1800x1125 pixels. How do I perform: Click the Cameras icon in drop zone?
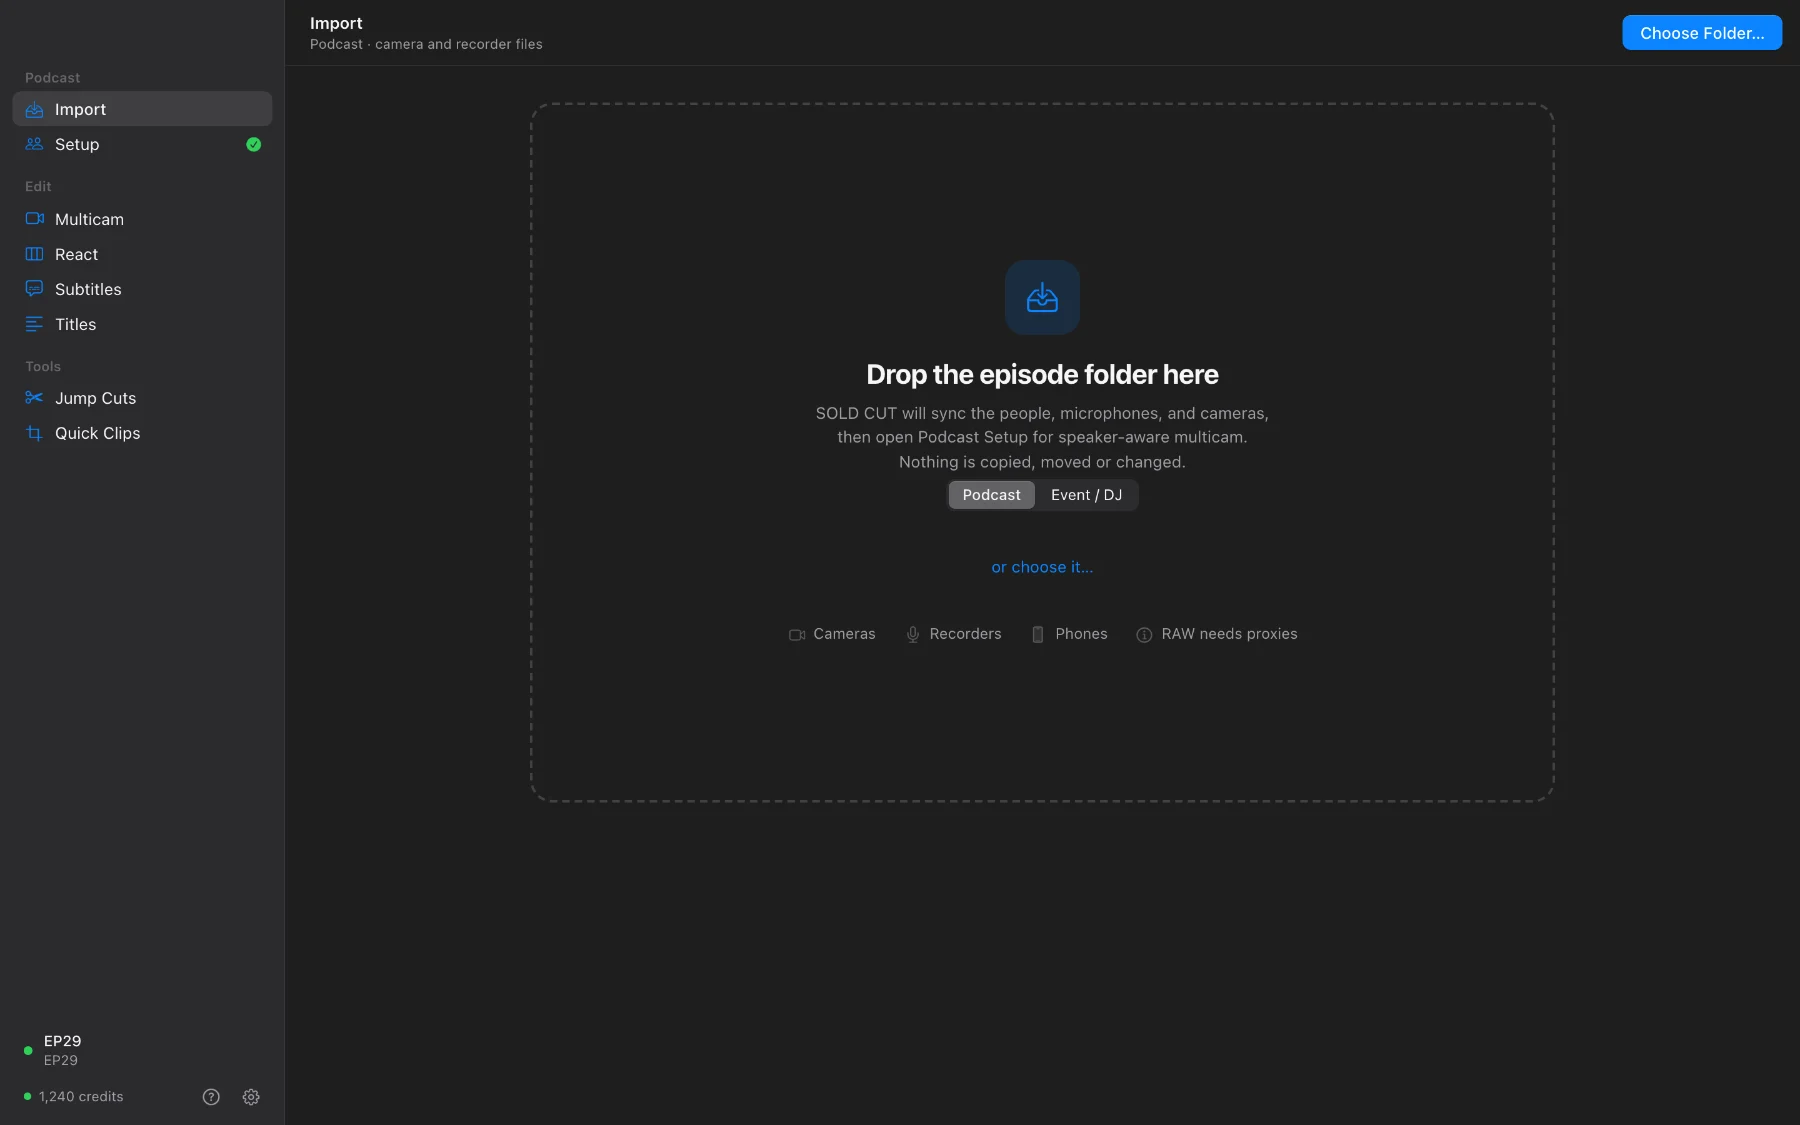(x=797, y=635)
